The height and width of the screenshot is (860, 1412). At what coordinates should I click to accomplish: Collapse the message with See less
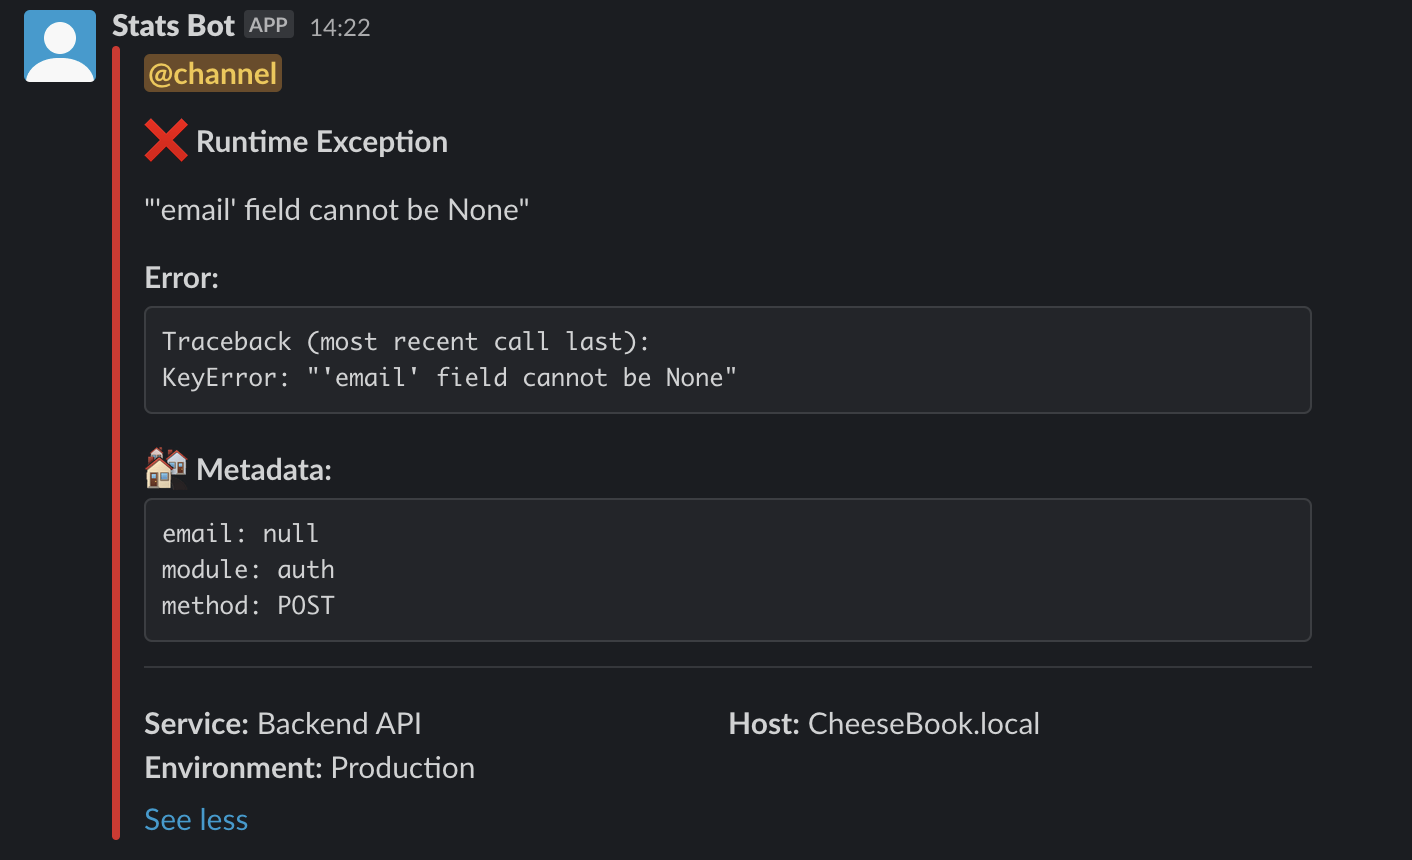tap(196, 820)
